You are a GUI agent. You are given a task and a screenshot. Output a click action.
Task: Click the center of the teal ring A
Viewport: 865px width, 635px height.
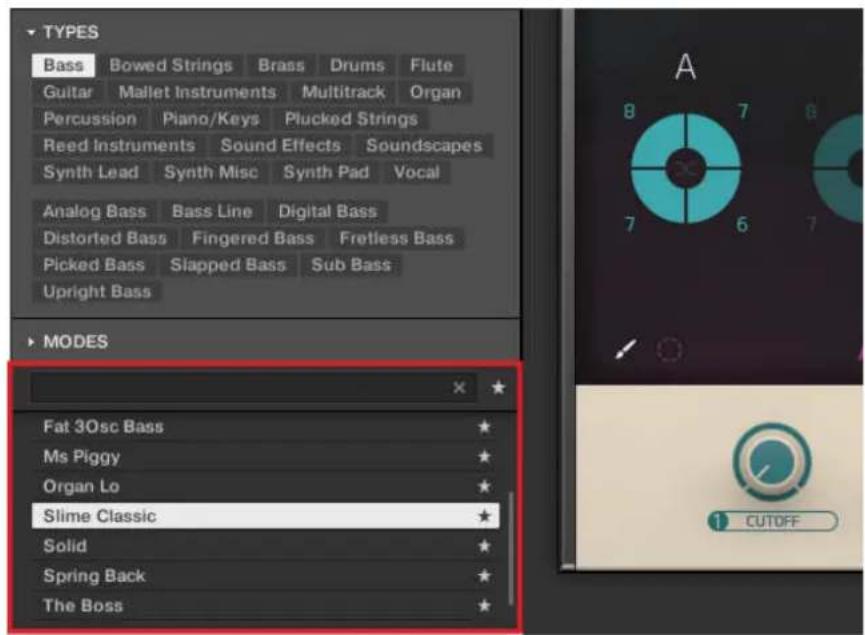point(686,169)
